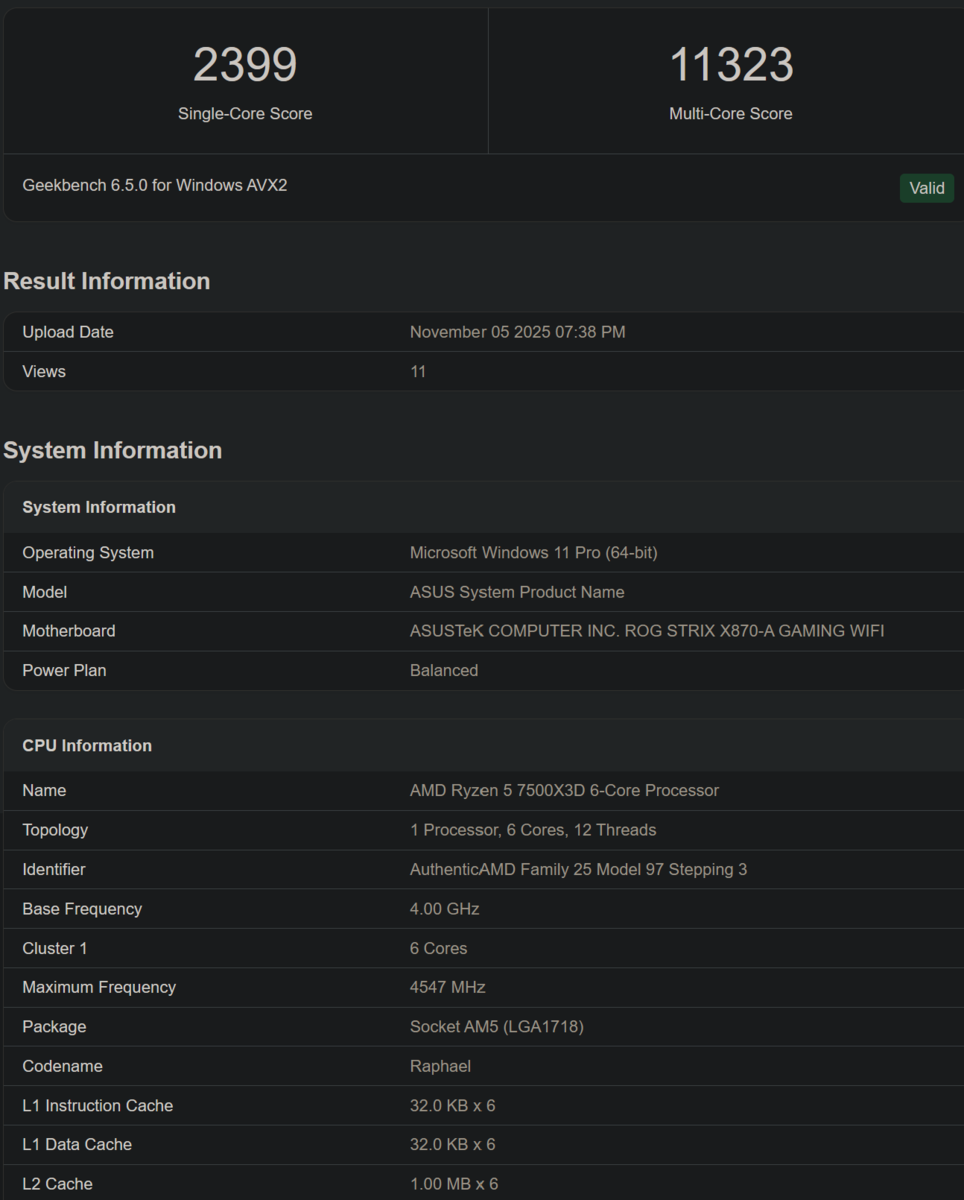Click the Raphael codename value
Screen dimensions: 964x1200
tap(440, 1066)
